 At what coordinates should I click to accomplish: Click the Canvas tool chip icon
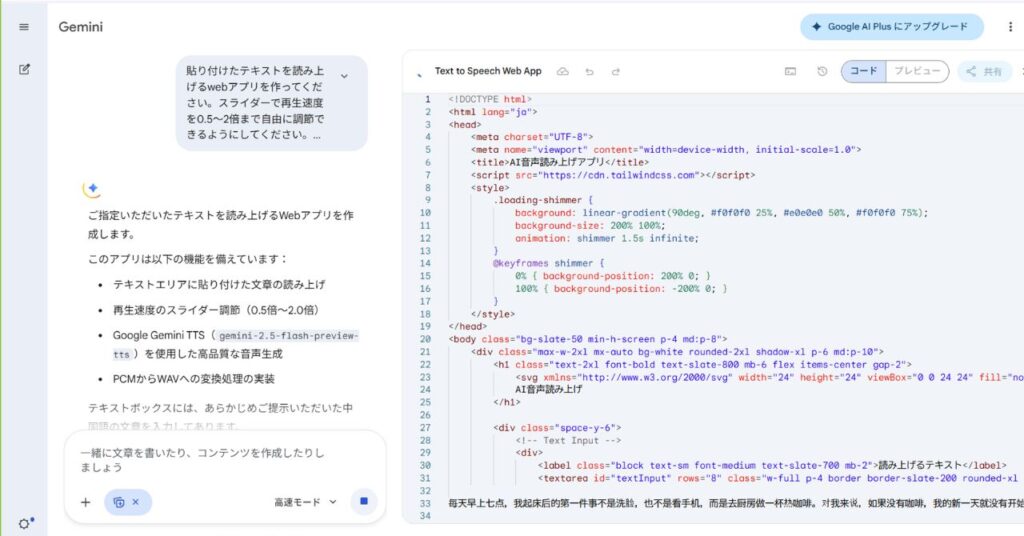click(x=119, y=502)
